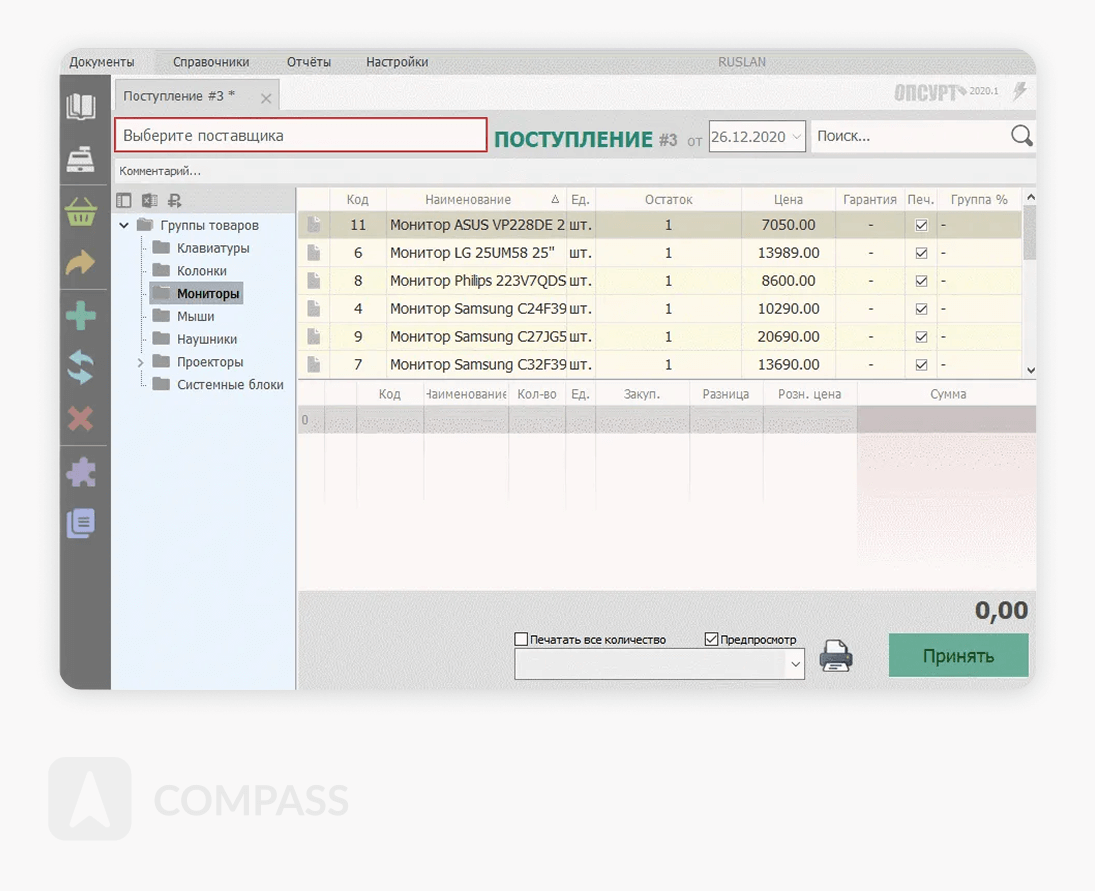The height and width of the screenshot is (891, 1095).
Task: Click the cash register sidebar icon
Action: [81, 159]
